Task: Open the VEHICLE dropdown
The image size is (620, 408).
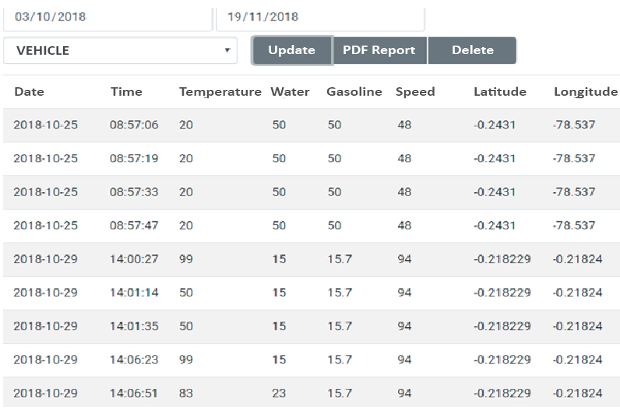Action: (120, 51)
